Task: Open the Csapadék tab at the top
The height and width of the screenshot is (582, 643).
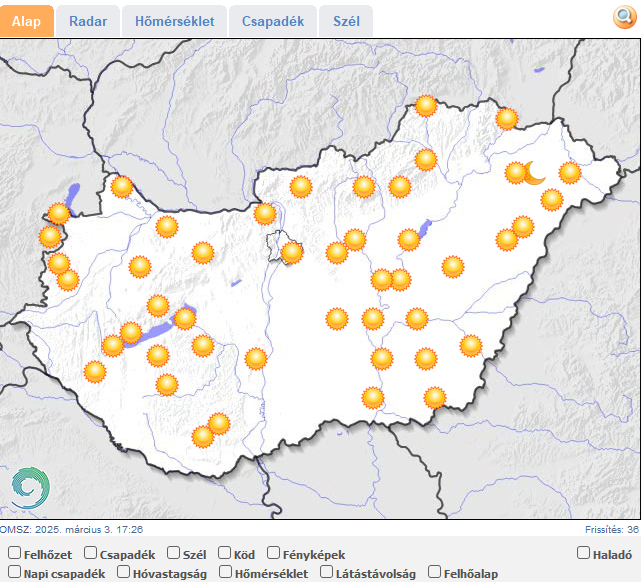Action: [273, 21]
